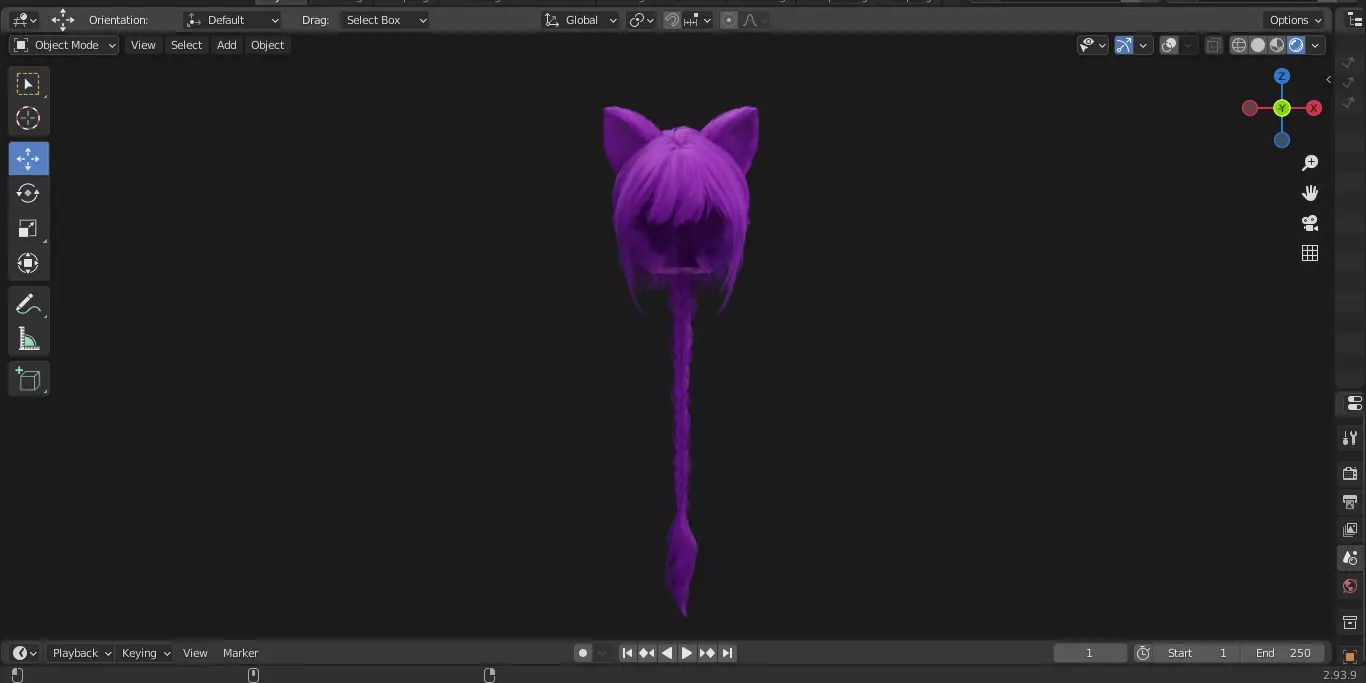The height and width of the screenshot is (683, 1366).
Task: Open the Drag Select Box dropdown
Action: (x=384, y=20)
